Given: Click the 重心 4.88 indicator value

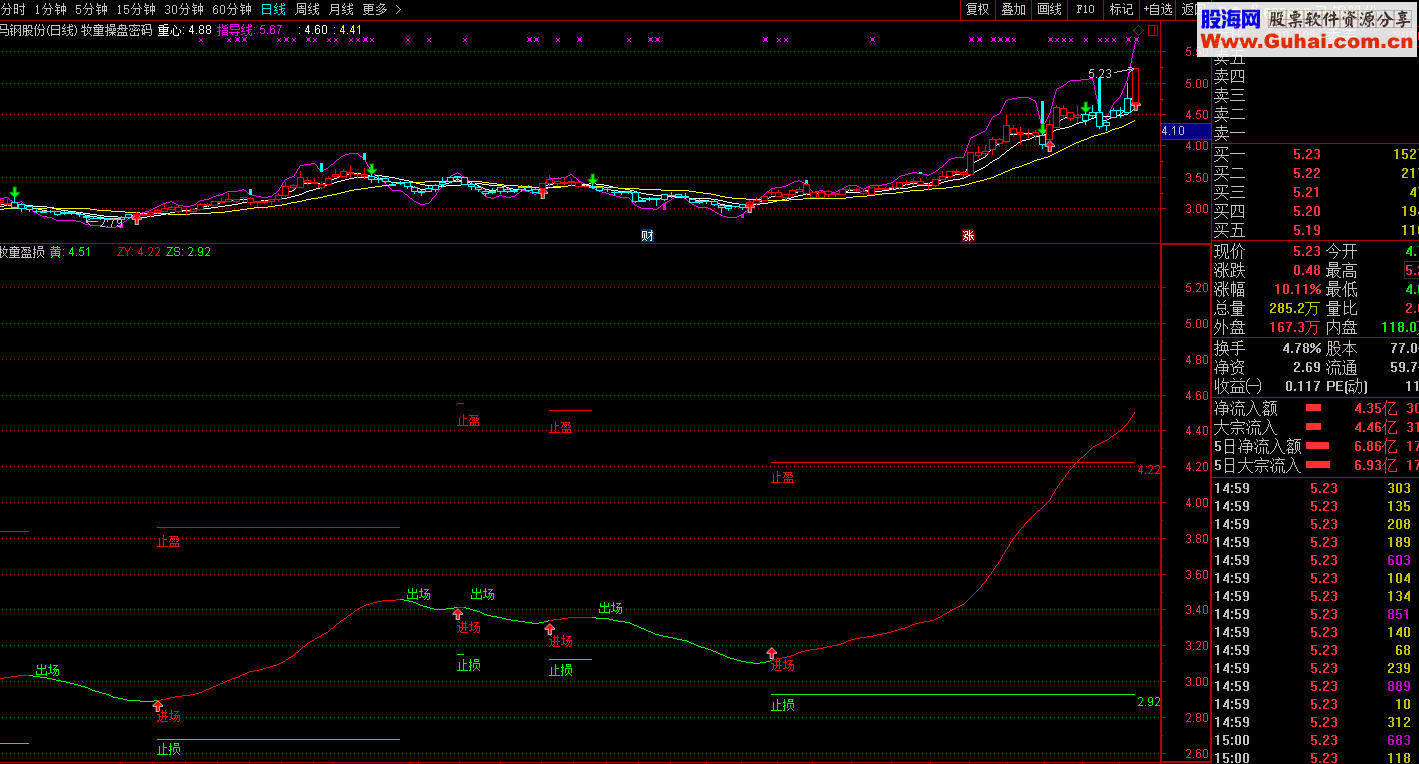Looking at the screenshot, I should (x=185, y=30).
